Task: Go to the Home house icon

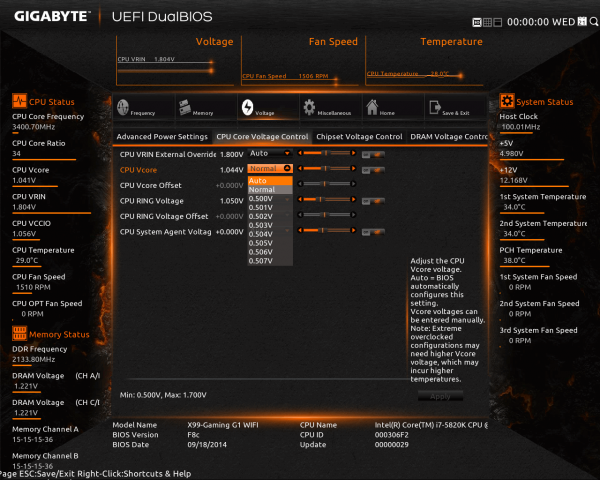Action: (x=372, y=107)
